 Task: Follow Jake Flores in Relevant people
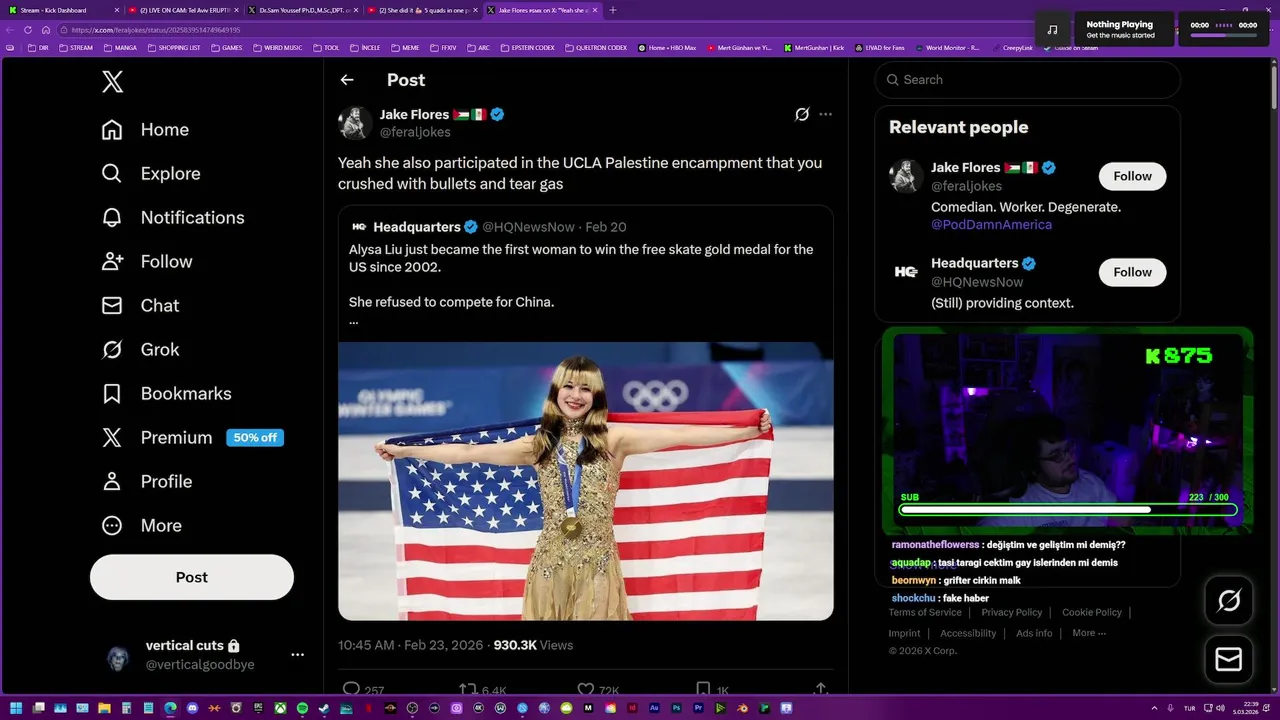click(1132, 176)
